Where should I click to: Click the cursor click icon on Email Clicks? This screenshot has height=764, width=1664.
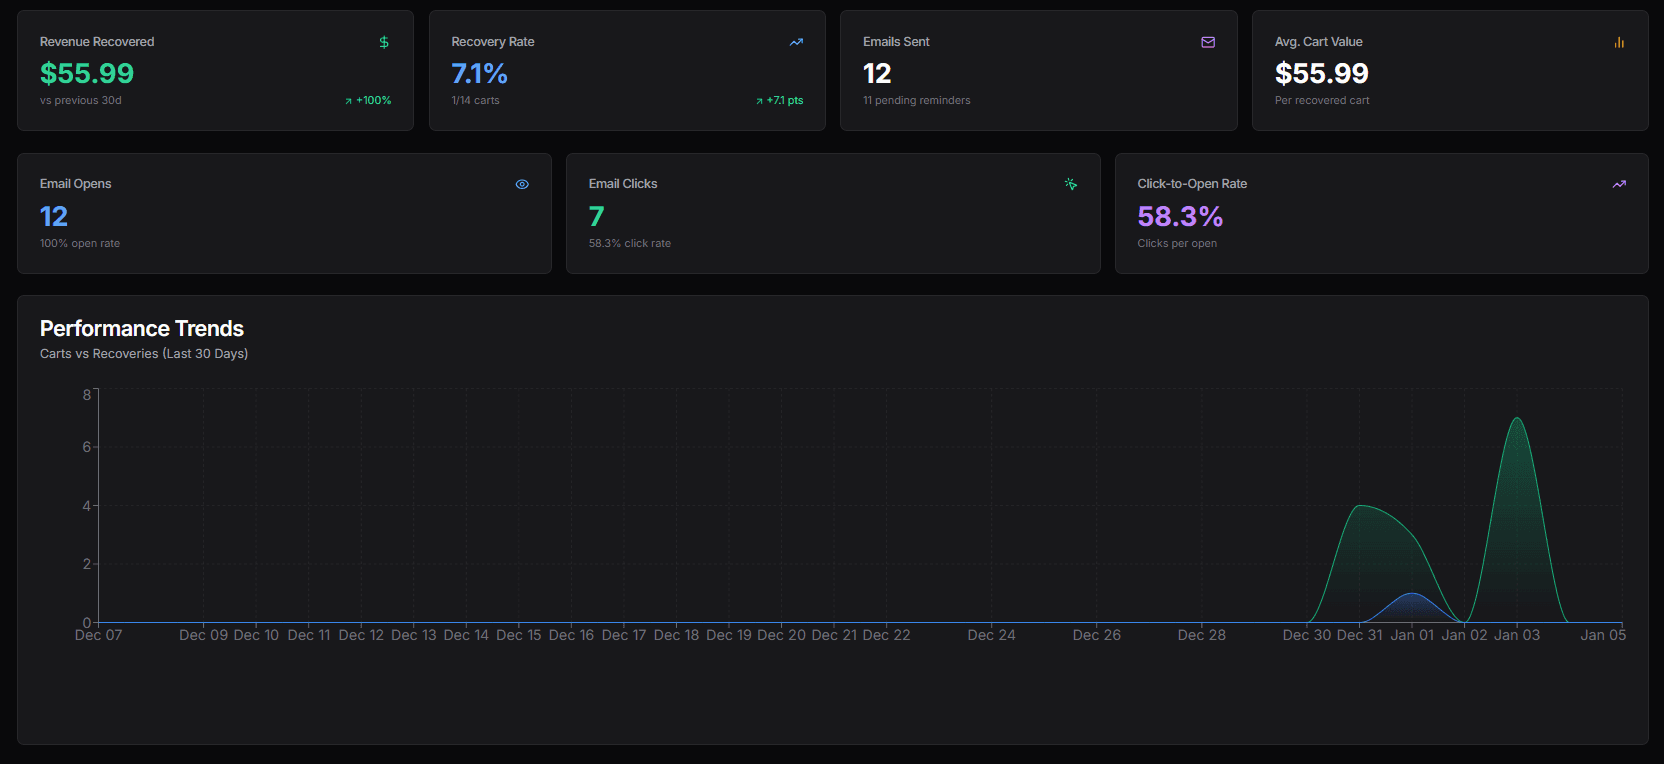click(x=1071, y=184)
